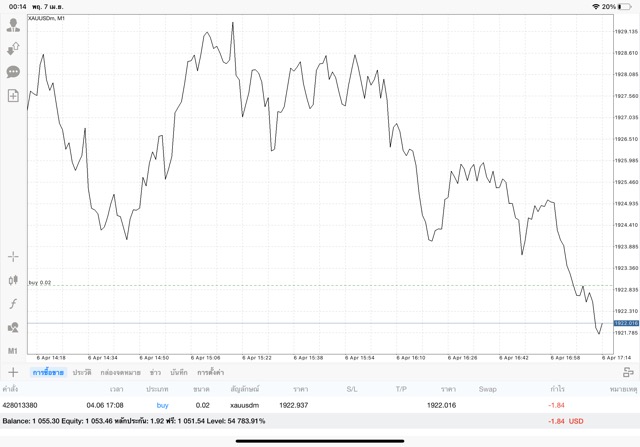The image size is (640, 447).
Task: Switch to the ประวัติ tab
Action: (x=82, y=372)
